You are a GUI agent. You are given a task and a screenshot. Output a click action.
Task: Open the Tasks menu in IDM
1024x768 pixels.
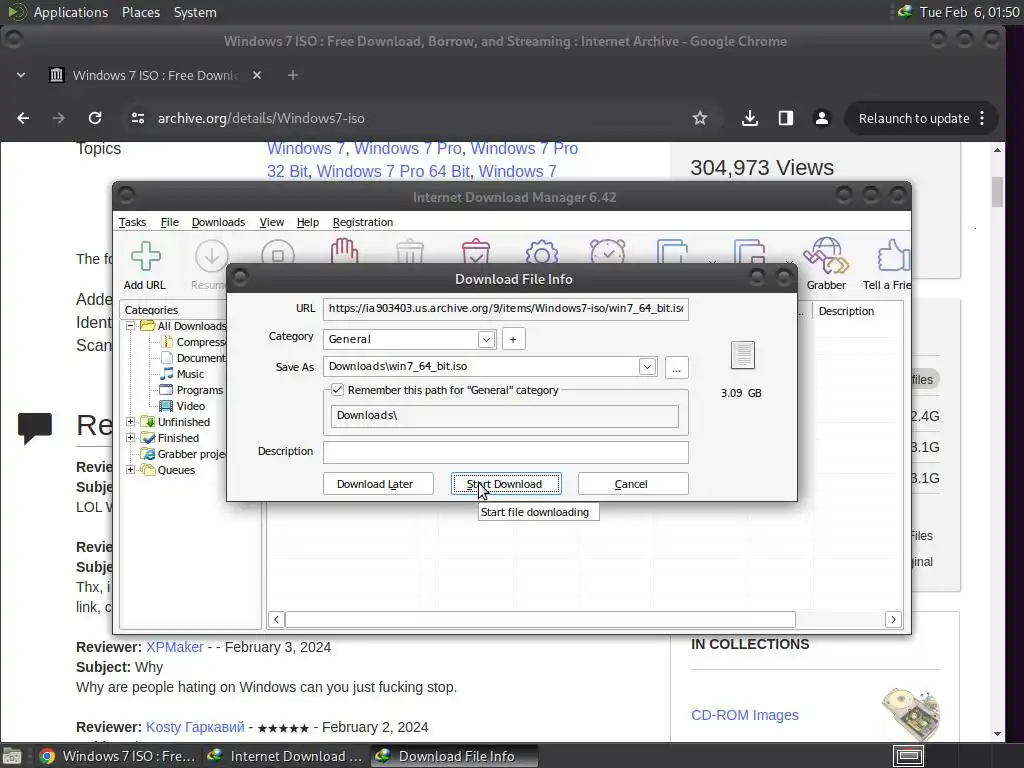click(x=133, y=222)
